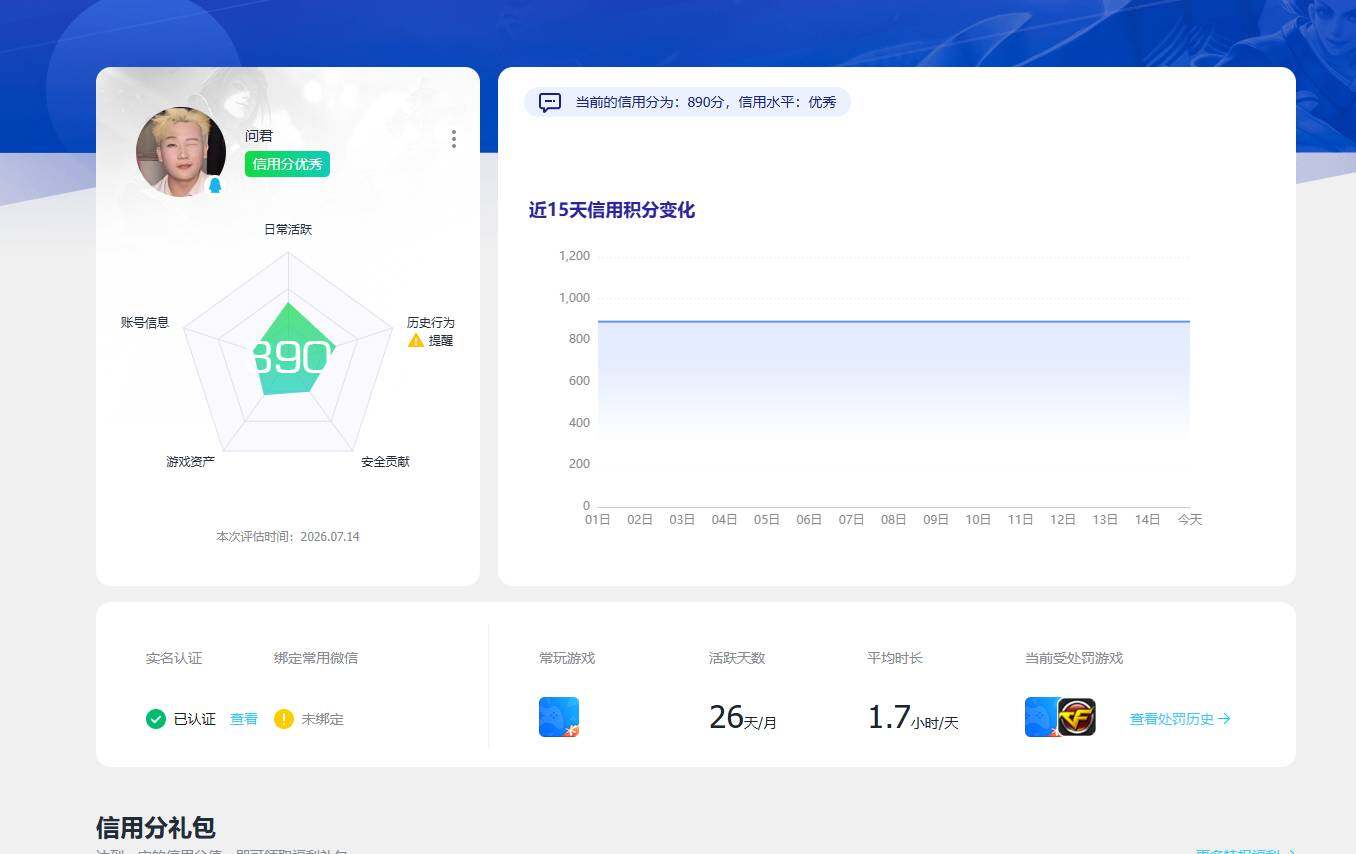Click the 01日 label on chart axis

[598, 520]
